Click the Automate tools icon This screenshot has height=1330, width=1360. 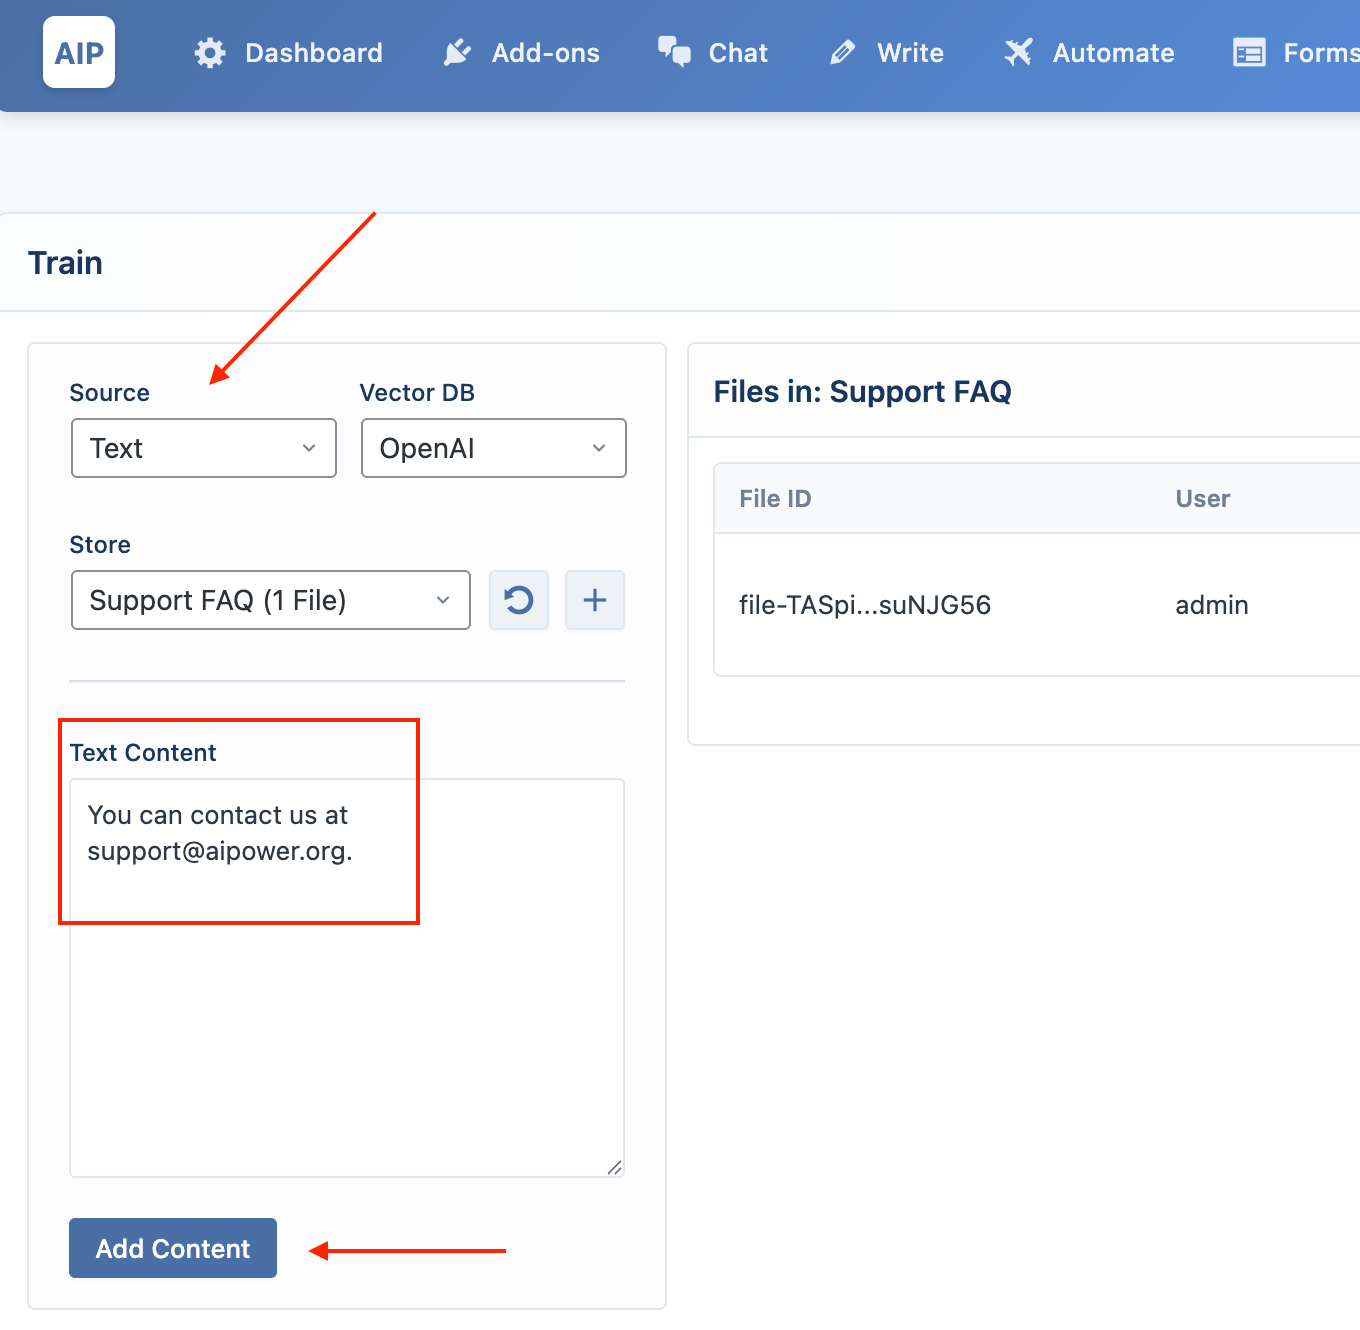tap(1018, 53)
